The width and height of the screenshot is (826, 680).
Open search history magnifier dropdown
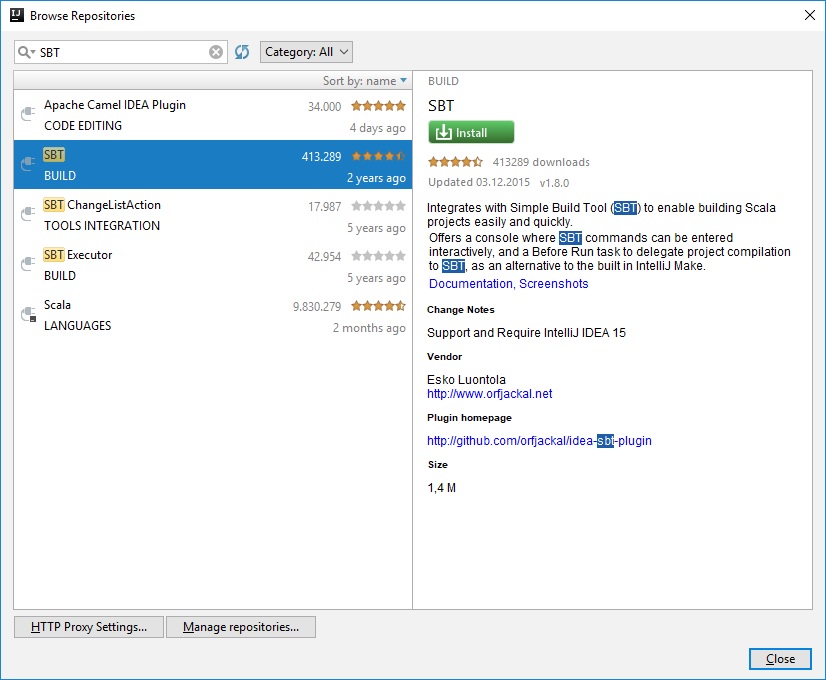(x=26, y=52)
